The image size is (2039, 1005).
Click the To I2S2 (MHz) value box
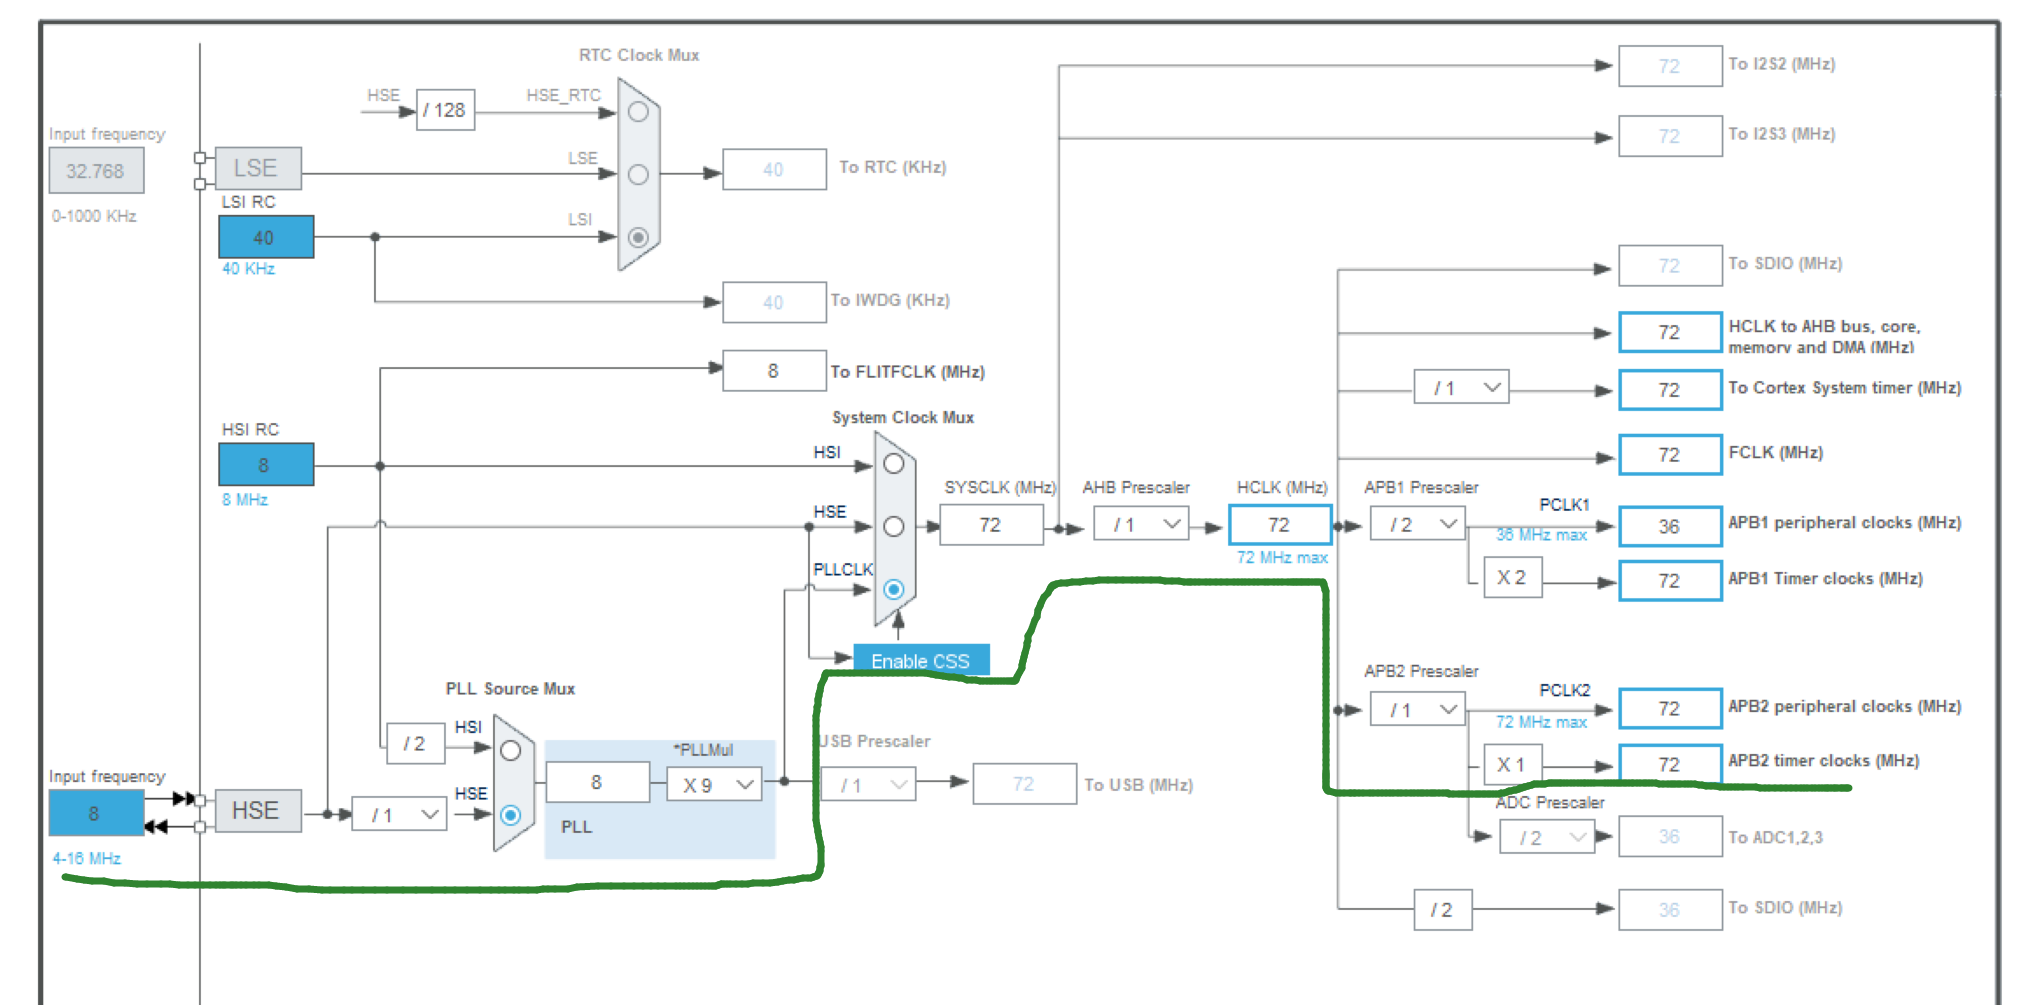pyautogui.click(x=1670, y=66)
